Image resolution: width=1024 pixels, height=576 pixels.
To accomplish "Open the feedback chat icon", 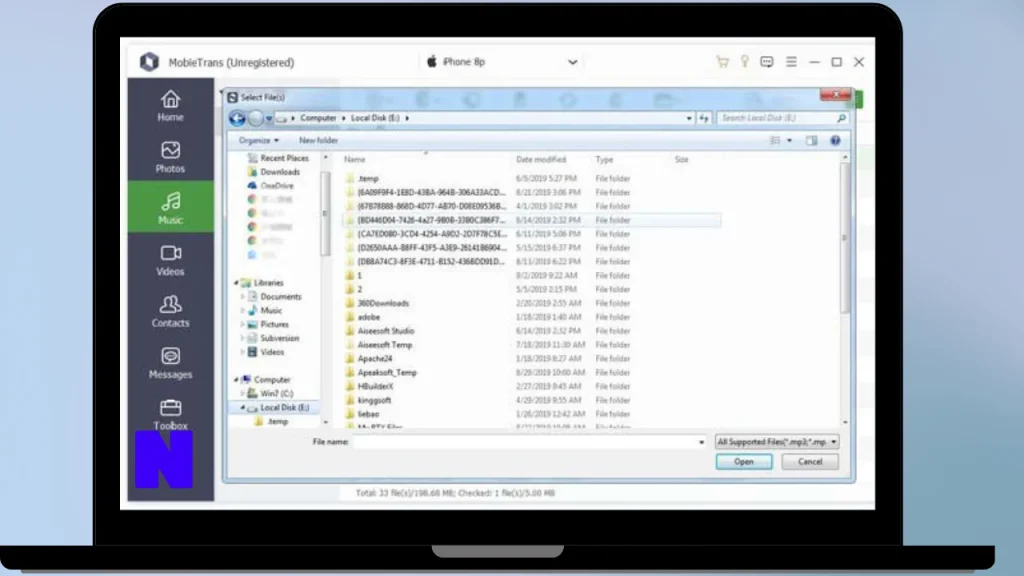I will [767, 62].
